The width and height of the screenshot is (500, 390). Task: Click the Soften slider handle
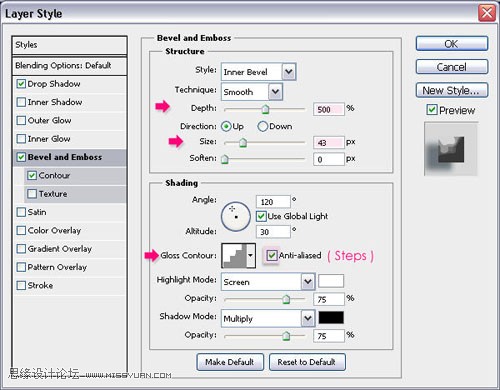[225, 159]
